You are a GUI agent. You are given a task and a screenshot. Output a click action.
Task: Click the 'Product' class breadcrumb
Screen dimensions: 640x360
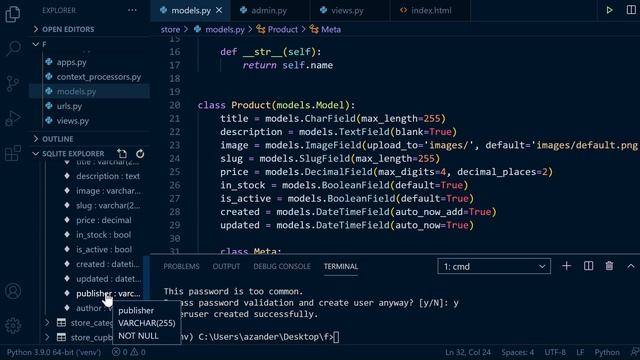[282, 29]
